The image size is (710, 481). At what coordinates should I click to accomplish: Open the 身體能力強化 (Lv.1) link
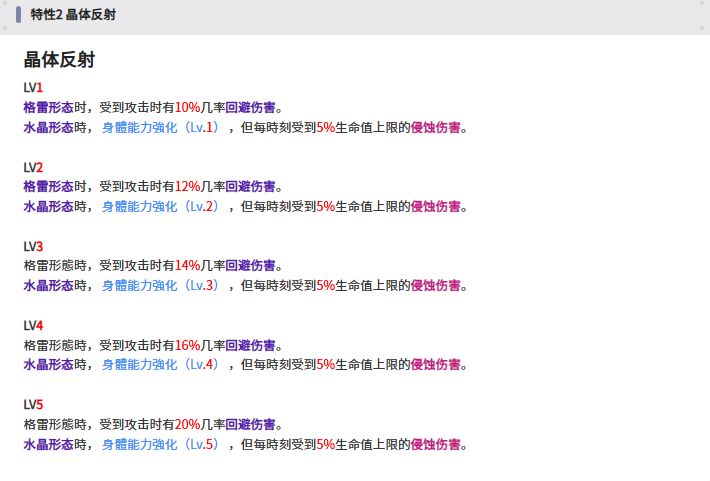click(x=161, y=127)
